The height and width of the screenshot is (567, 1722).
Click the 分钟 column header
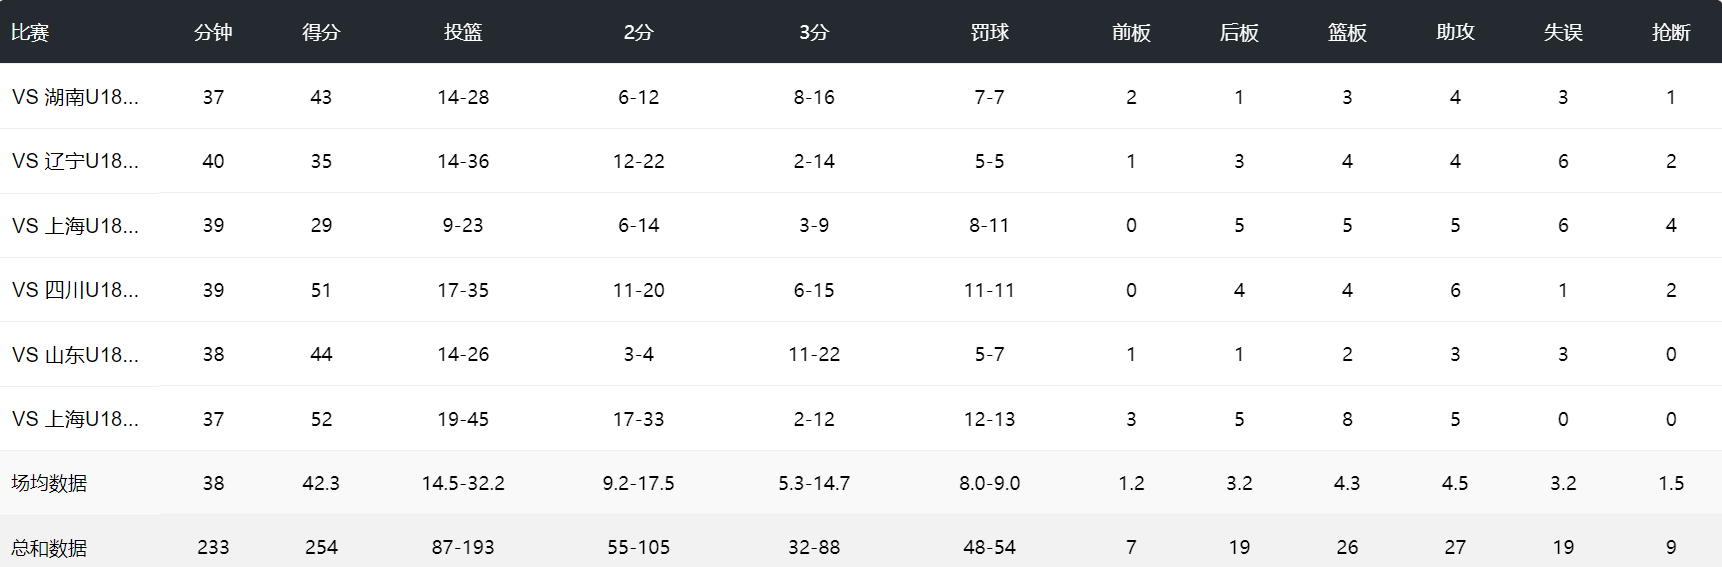[x=213, y=32]
